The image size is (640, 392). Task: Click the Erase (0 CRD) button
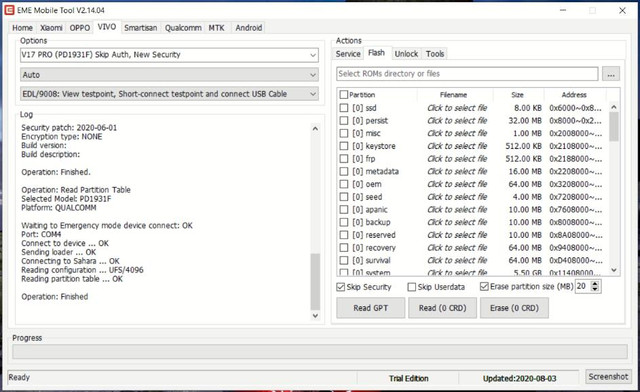[514, 308]
